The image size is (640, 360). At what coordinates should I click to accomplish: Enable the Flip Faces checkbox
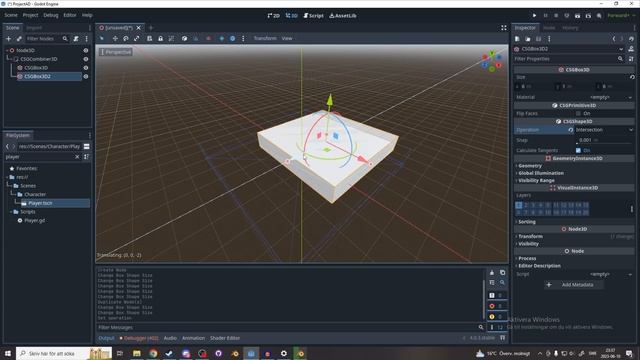click(578, 113)
